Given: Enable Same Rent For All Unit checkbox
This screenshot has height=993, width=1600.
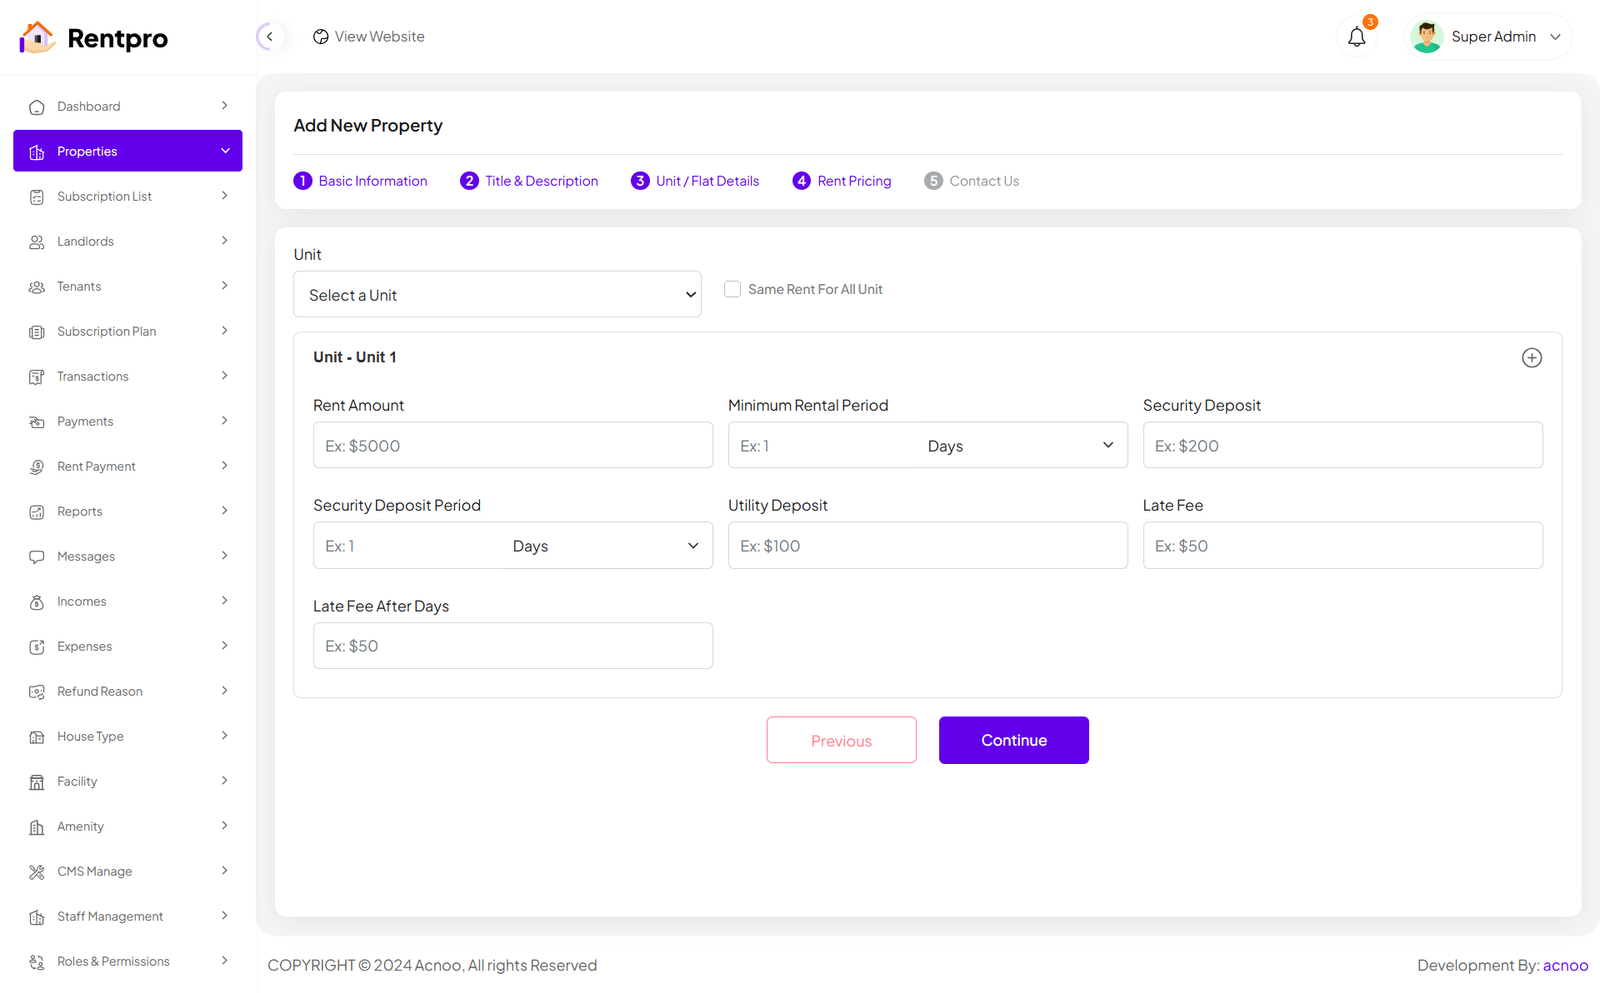Looking at the screenshot, I should click(x=732, y=289).
